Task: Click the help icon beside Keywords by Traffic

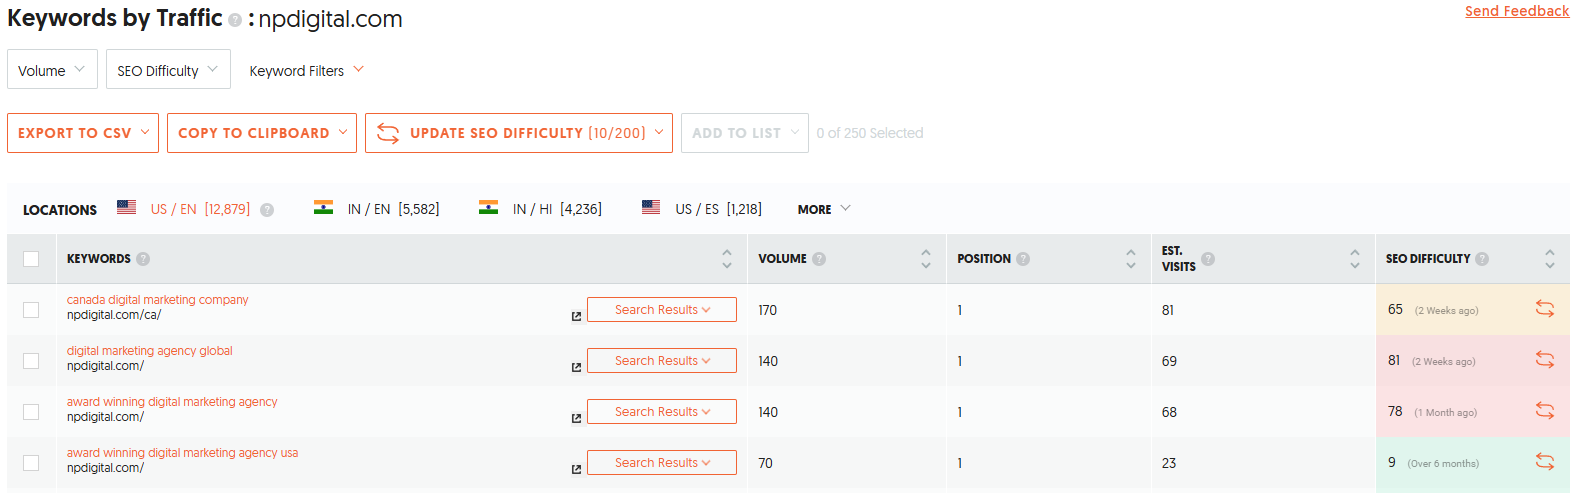Action: [x=235, y=20]
